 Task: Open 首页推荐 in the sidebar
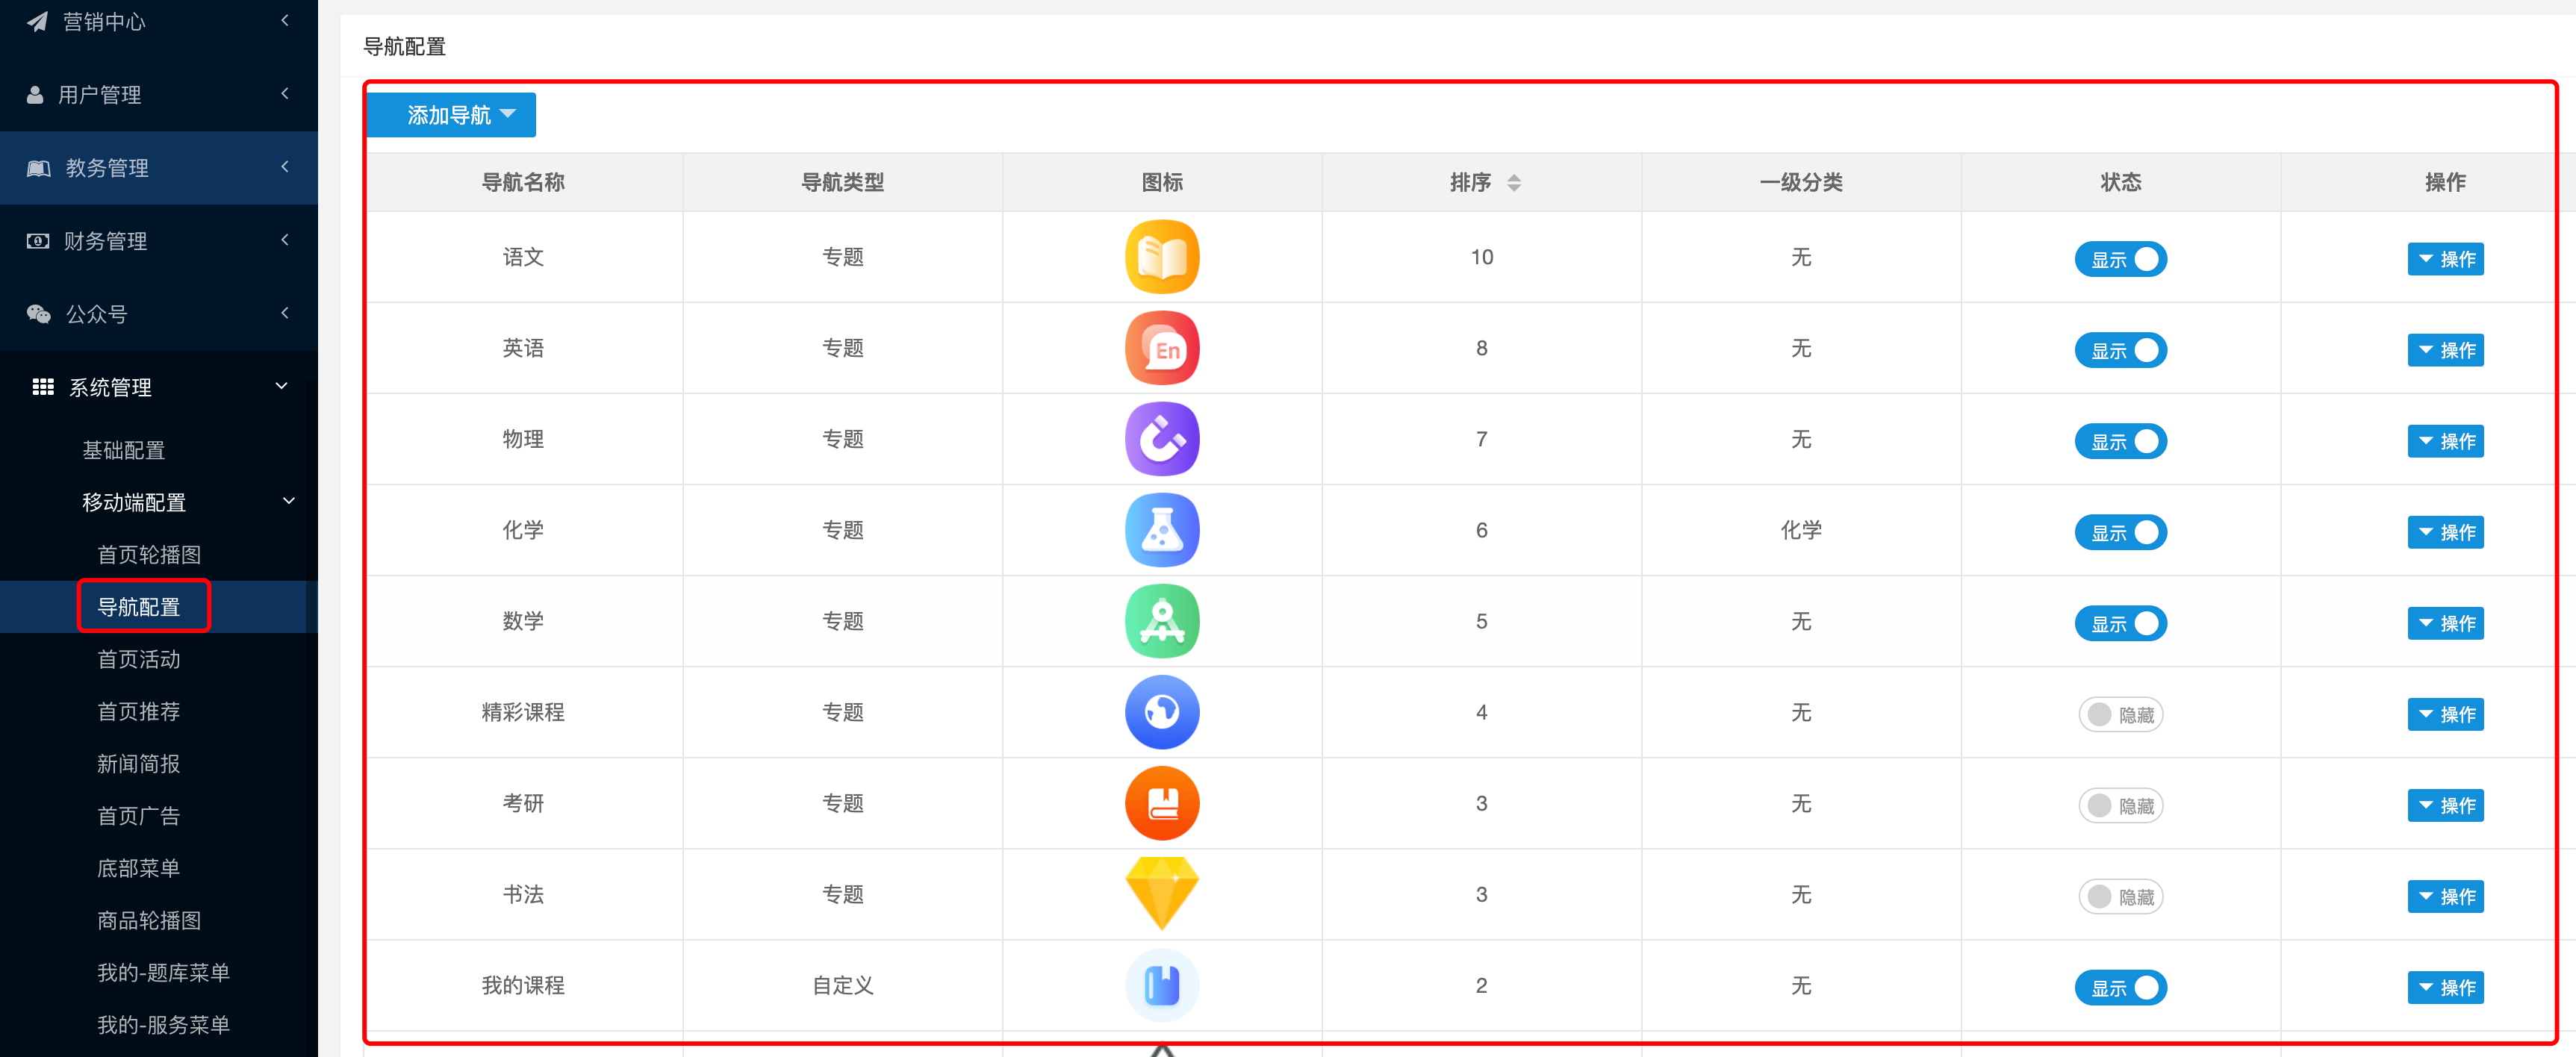click(x=139, y=711)
